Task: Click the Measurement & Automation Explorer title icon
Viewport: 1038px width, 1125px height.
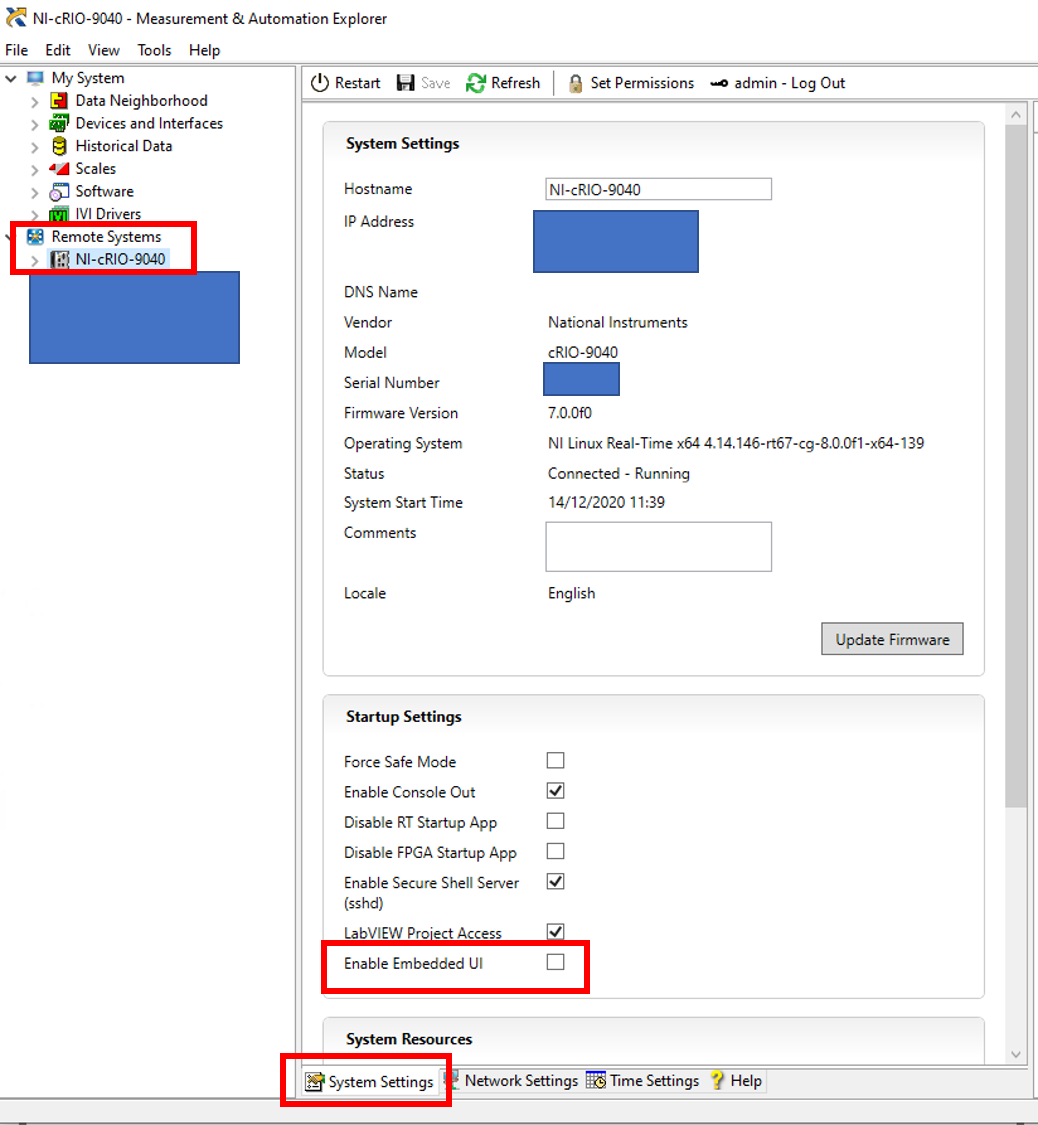Action: pyautogui.click(x=15, y=17)
